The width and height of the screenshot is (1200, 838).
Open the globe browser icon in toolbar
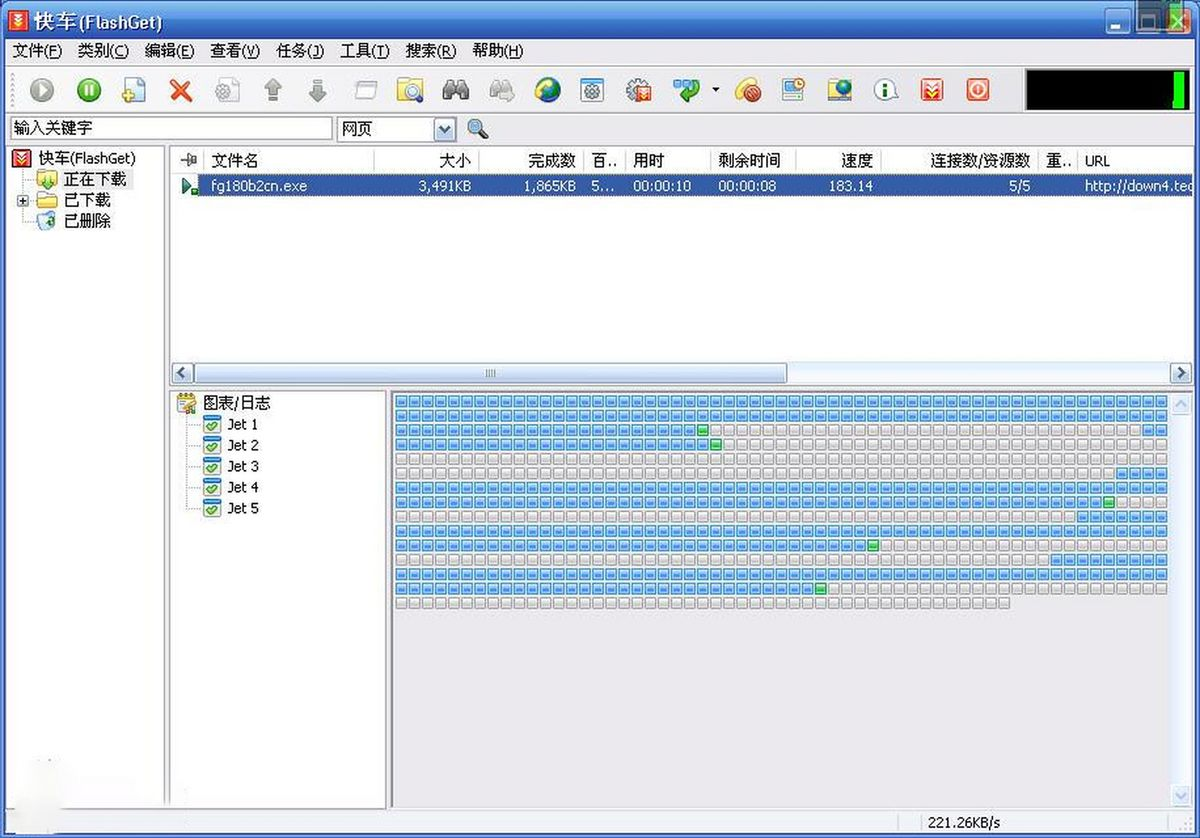point(547,90)
